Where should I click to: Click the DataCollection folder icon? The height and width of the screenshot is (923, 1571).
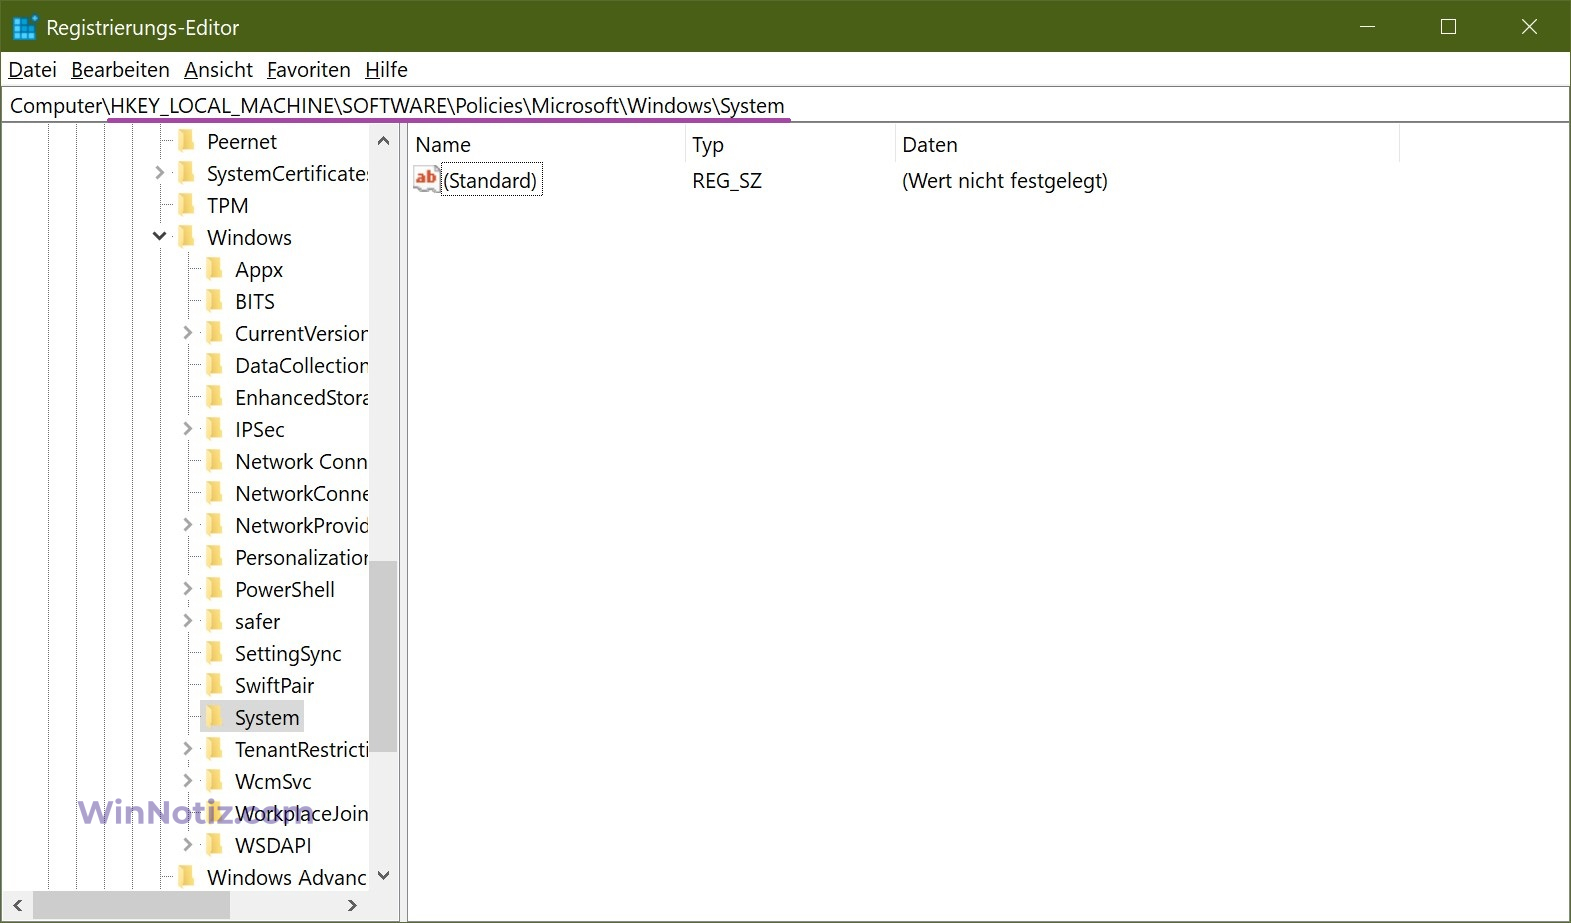pos(214,365)
